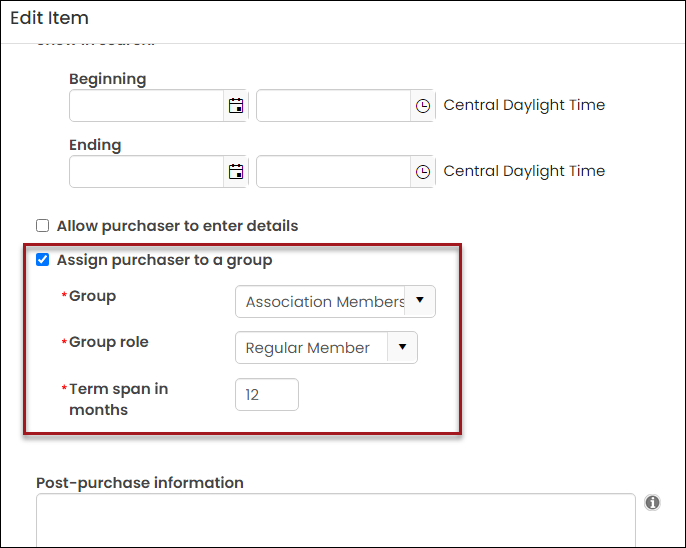Click the Beginning time input field
The image size is (686, 548).
tap(333, 106)
